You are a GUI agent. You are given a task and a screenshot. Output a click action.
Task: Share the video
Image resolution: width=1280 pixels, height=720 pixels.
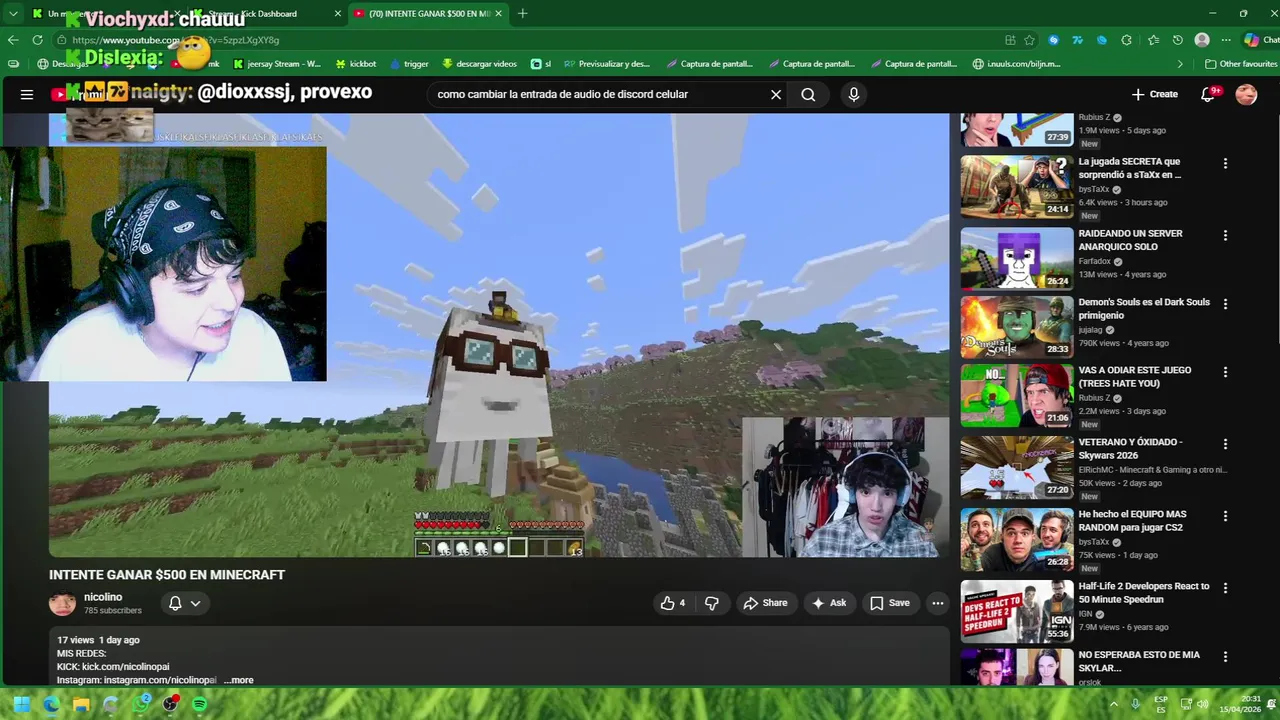click(765, 603)
